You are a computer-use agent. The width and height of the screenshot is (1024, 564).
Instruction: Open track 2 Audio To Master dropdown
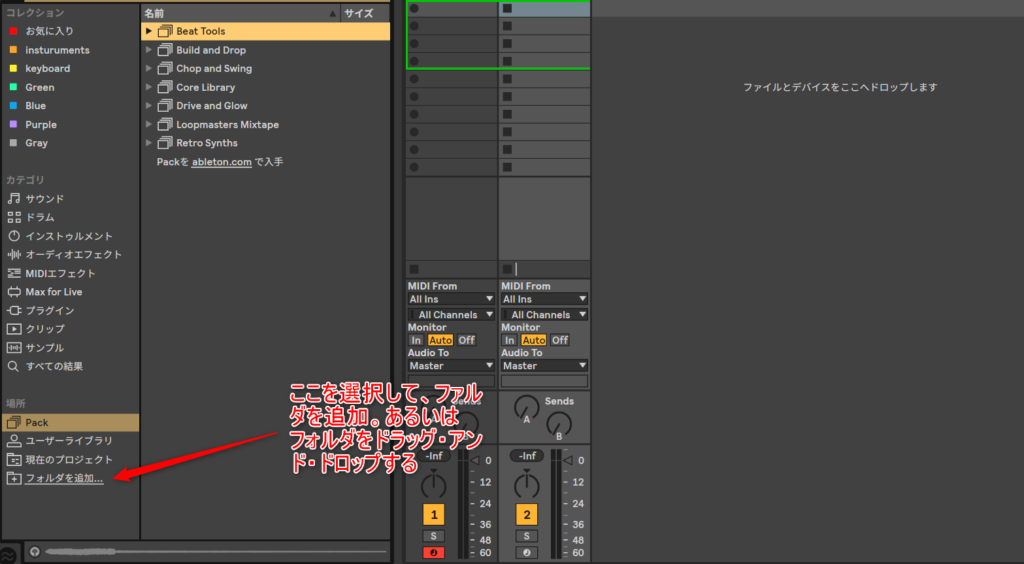point(544,366)
